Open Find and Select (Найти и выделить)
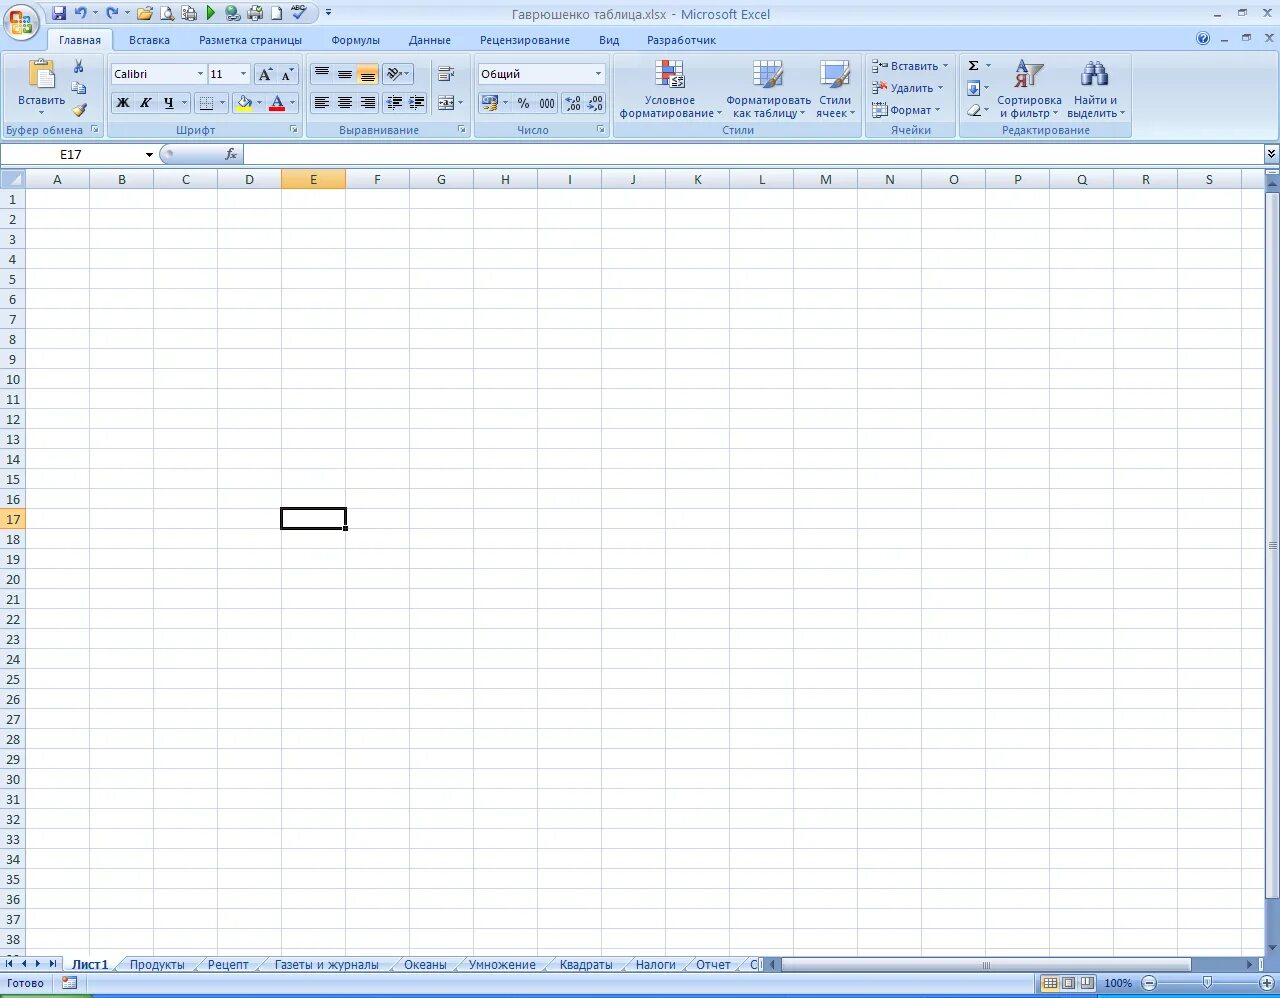The image size is (1280, 998). click(1095, 89)
